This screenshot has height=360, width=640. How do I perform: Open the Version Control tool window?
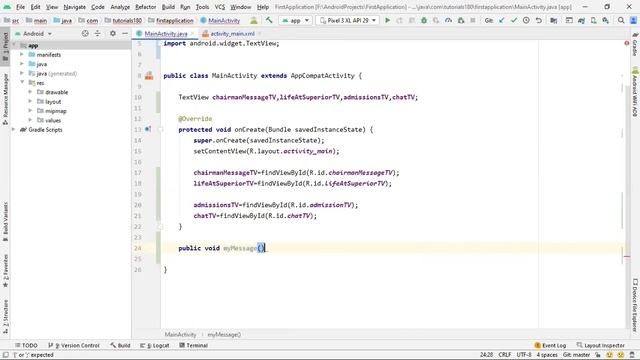coord(74,345)
